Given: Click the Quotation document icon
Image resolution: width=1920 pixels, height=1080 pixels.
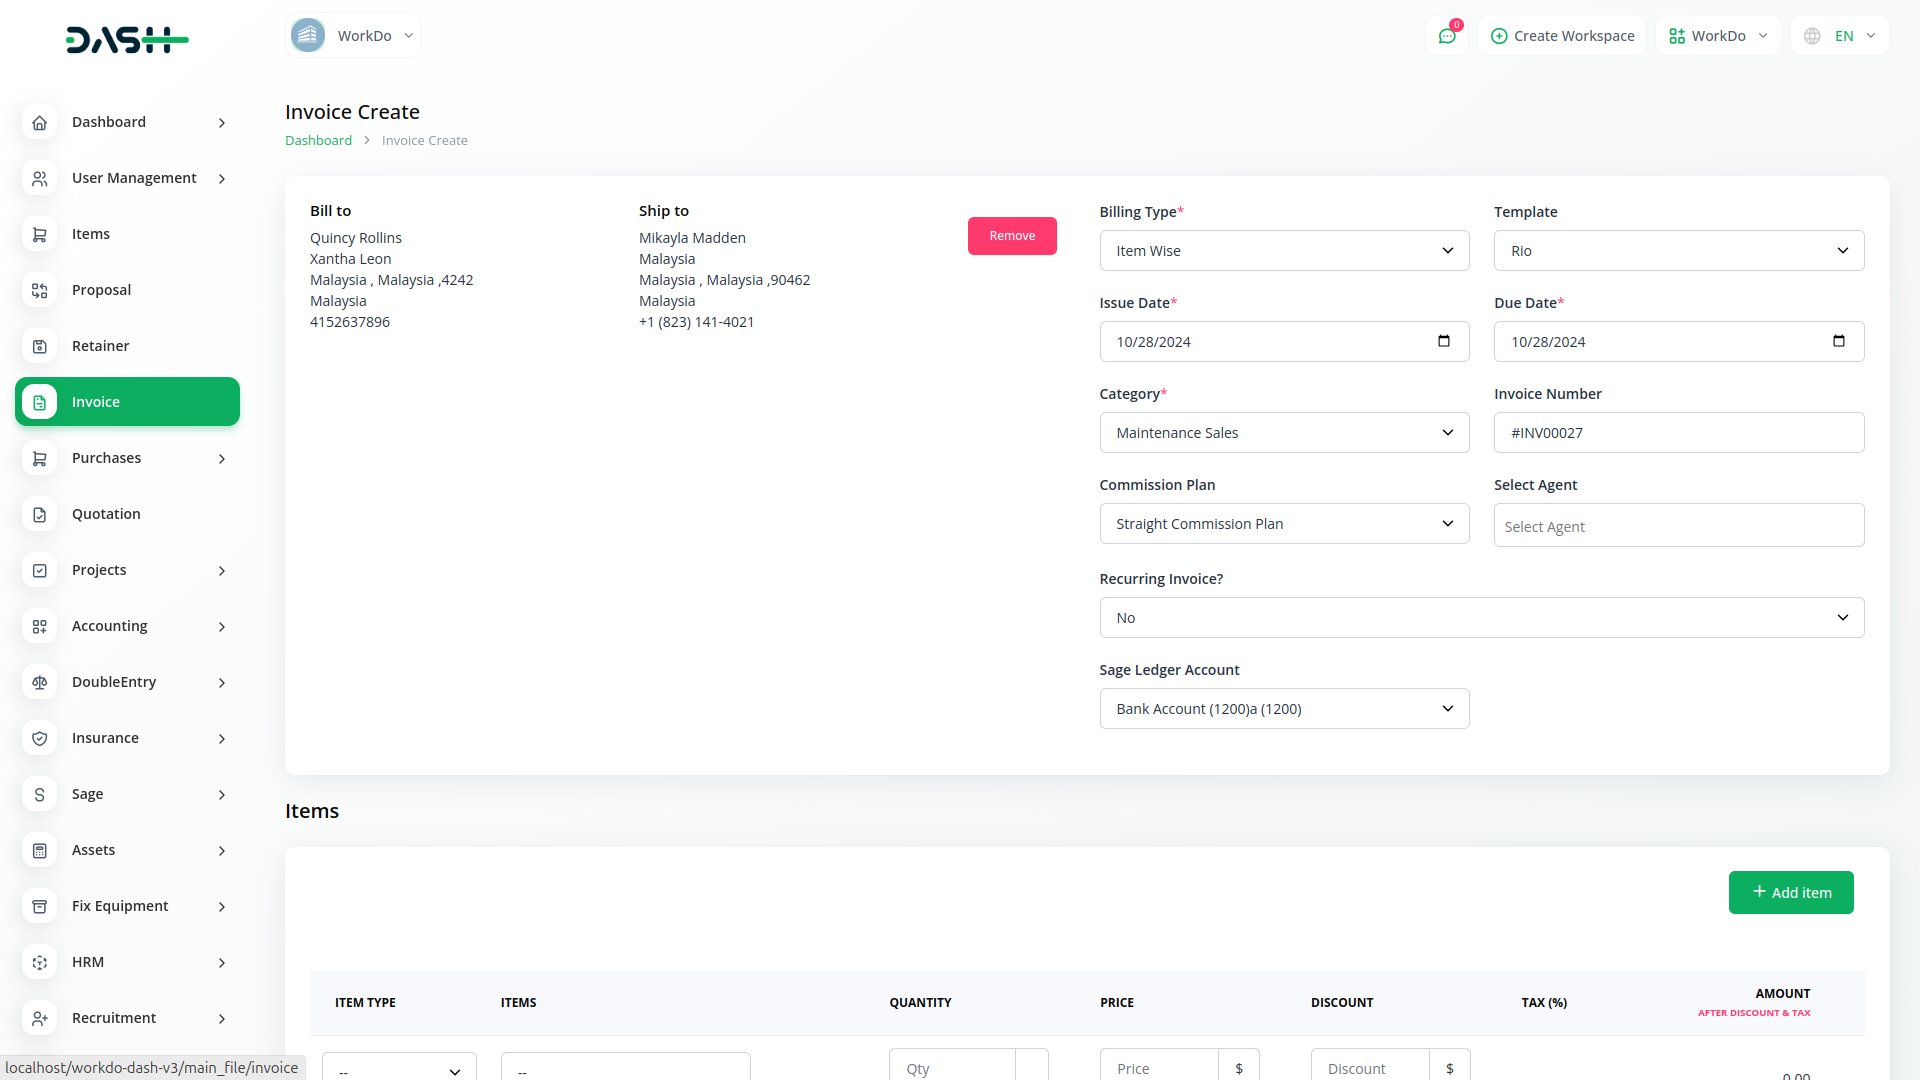Looking at the screenshot, I should (x=39, y=514).
